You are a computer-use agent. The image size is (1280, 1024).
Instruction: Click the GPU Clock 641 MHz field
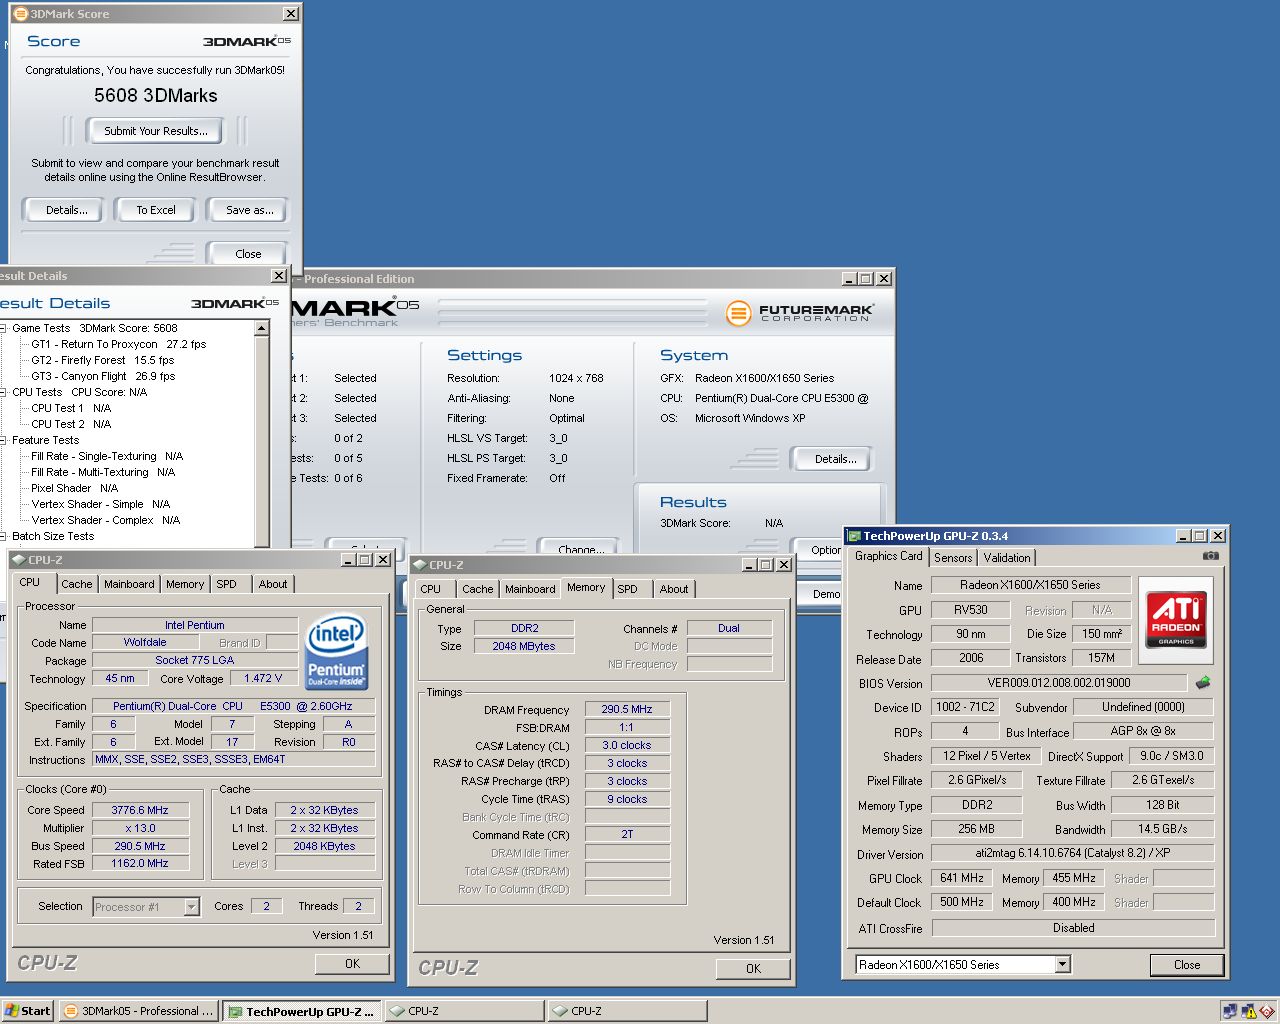962,878
